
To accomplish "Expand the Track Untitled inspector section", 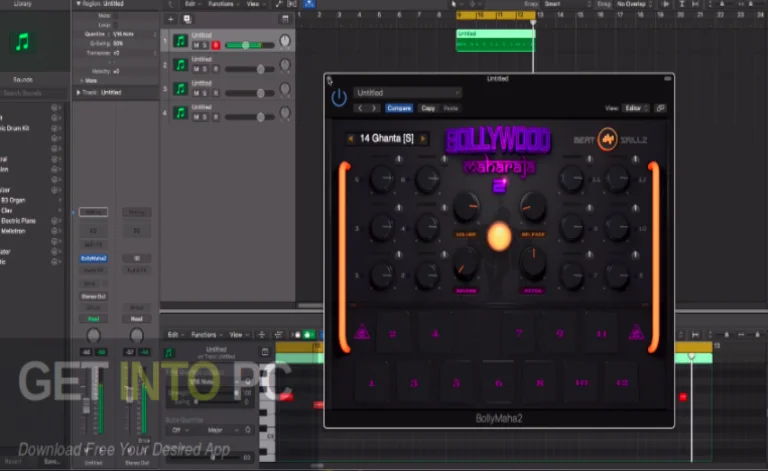I will [x=78, y=93].
